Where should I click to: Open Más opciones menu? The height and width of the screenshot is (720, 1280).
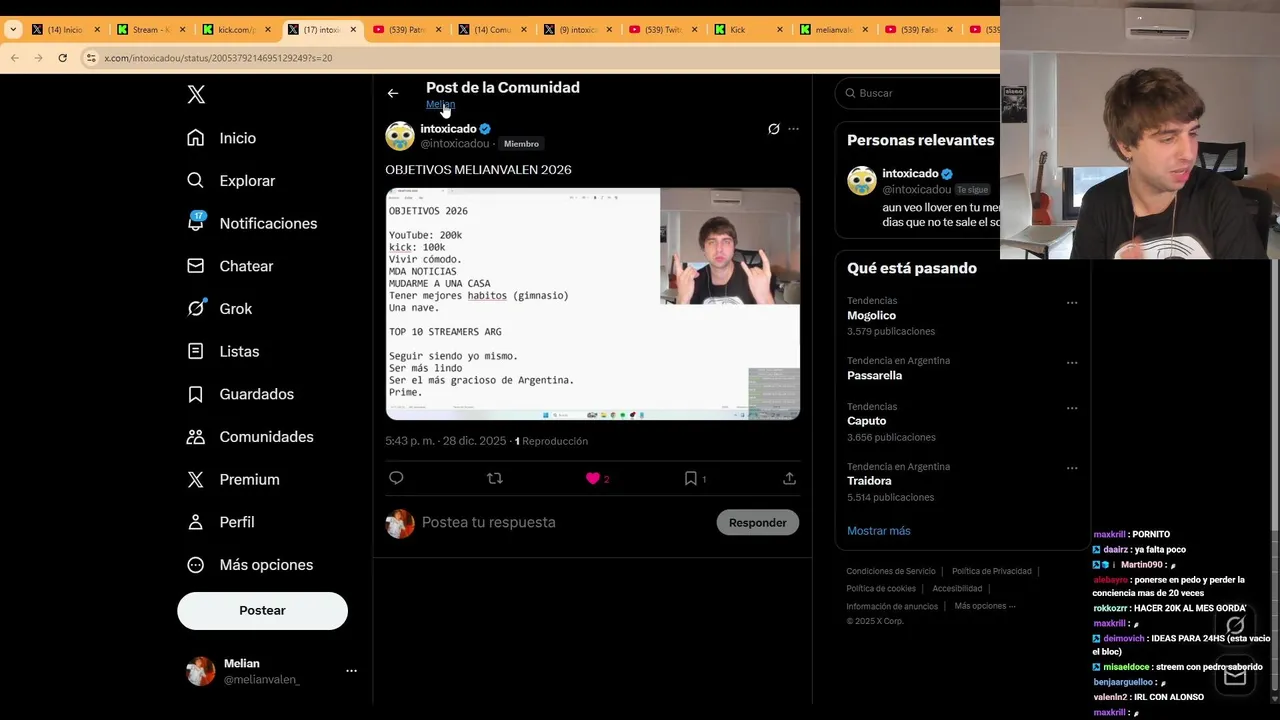[x=250, y=565]
